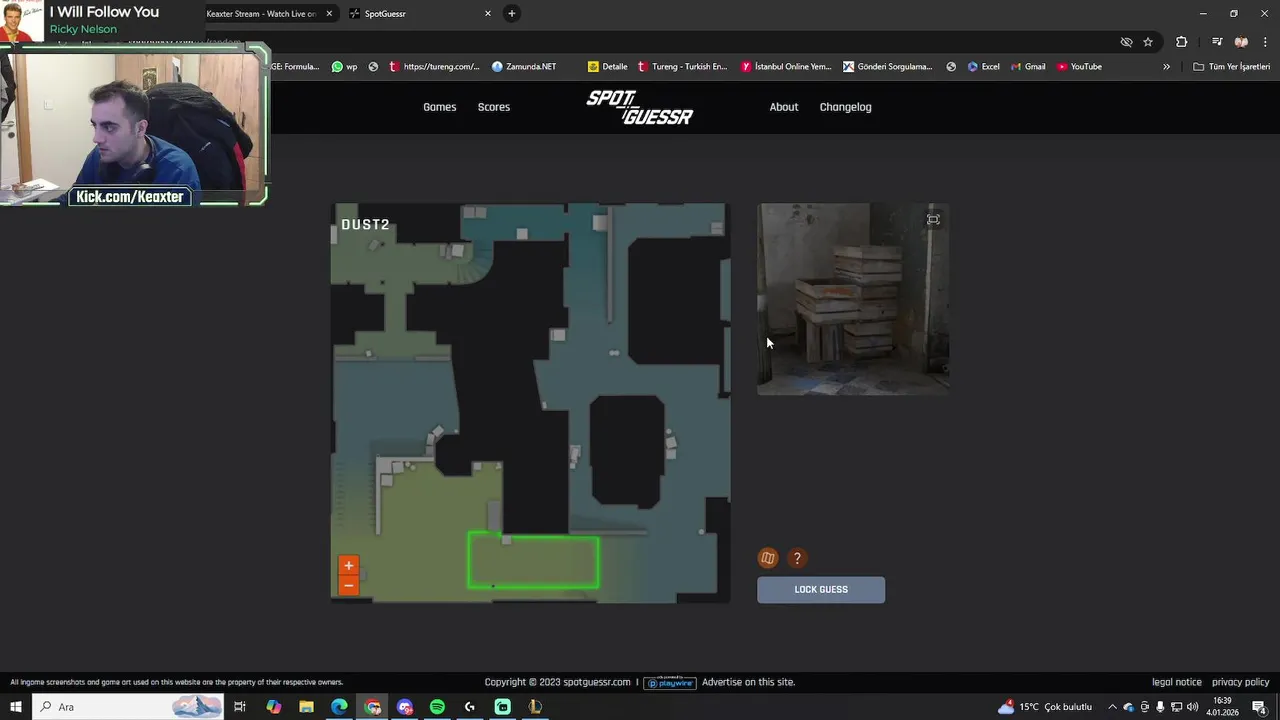The height and width of the screenshot is (720, 1280).
Task: Open the Tüm Yer İşaretleri folder
Action: click(1232, 67)
